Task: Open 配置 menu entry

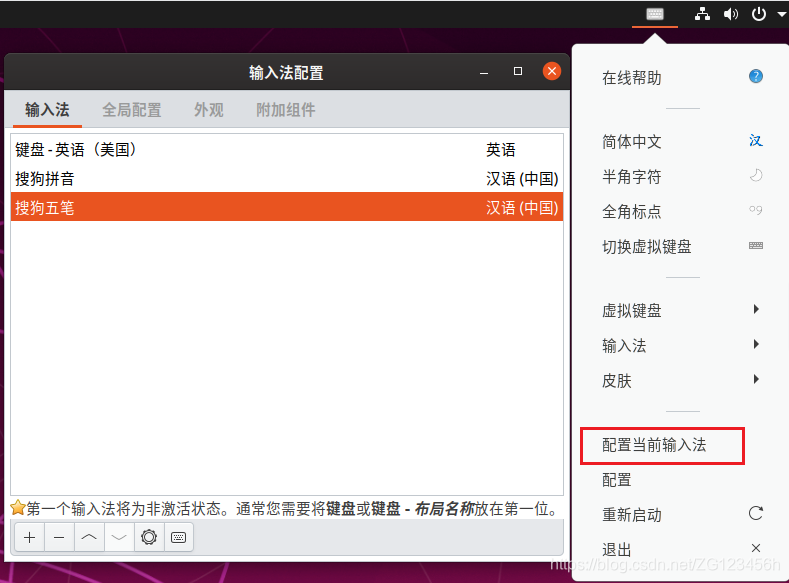Action: (x=617, y=480)
